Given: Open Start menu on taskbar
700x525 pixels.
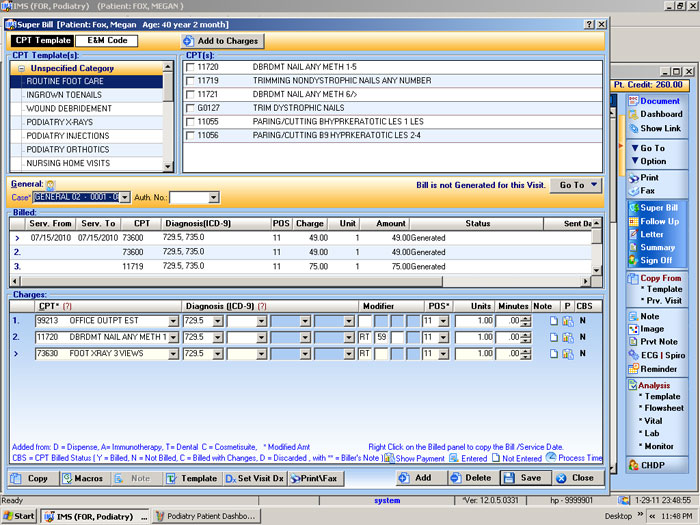Looking at the screenshot, I should [19, 516].
